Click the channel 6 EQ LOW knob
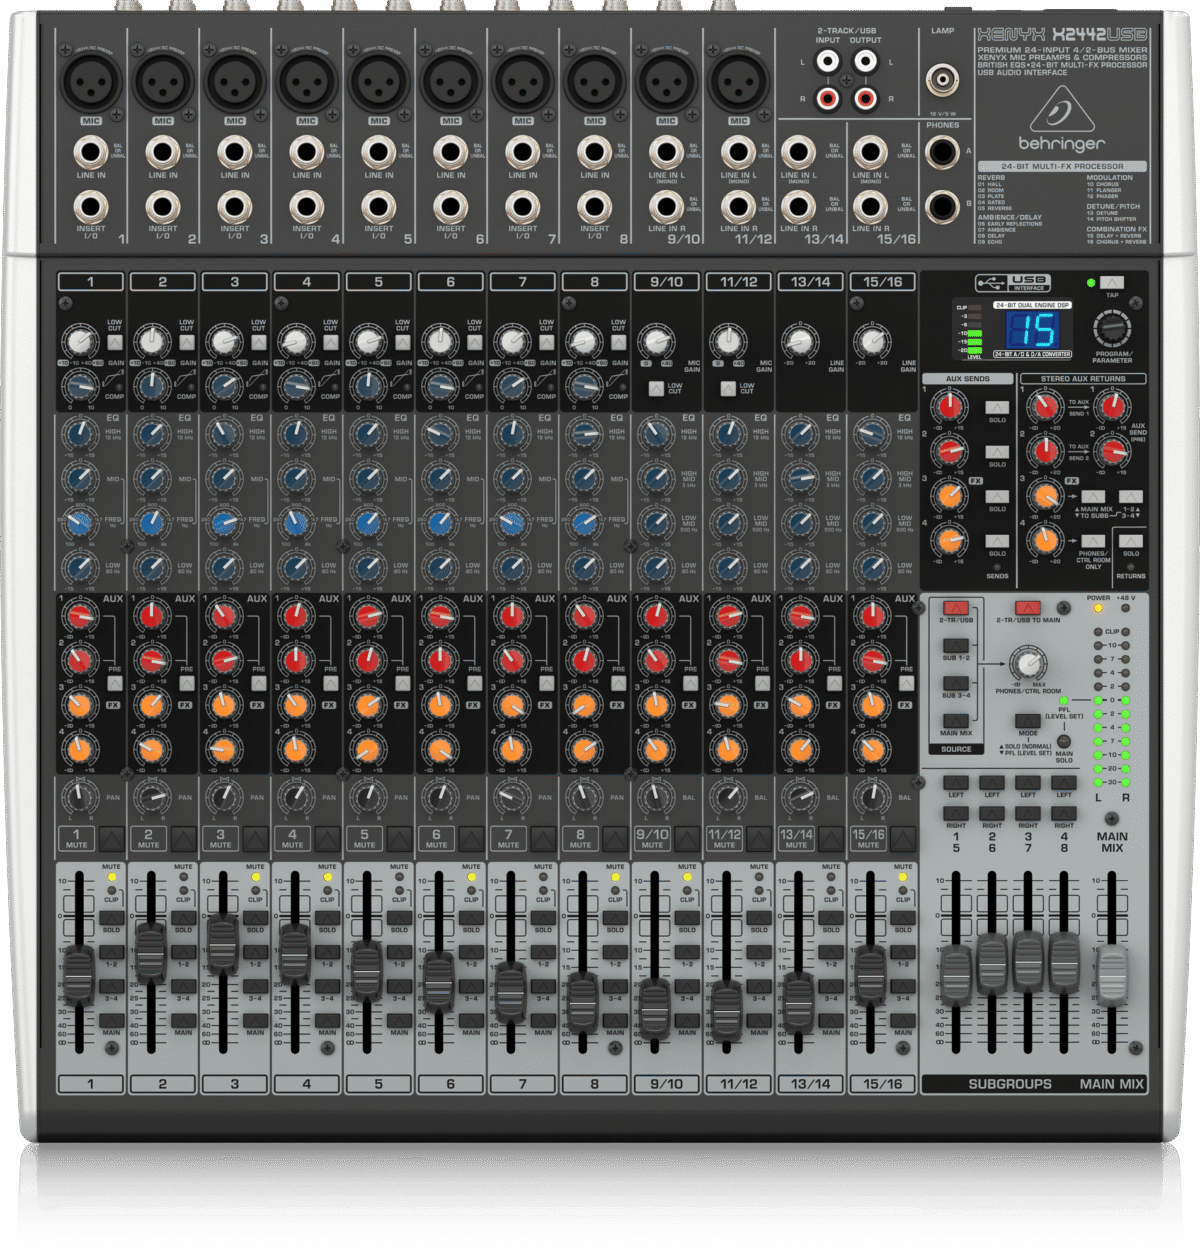Viewport: 1200px width, 1260px height. click(x=438, y=566)
